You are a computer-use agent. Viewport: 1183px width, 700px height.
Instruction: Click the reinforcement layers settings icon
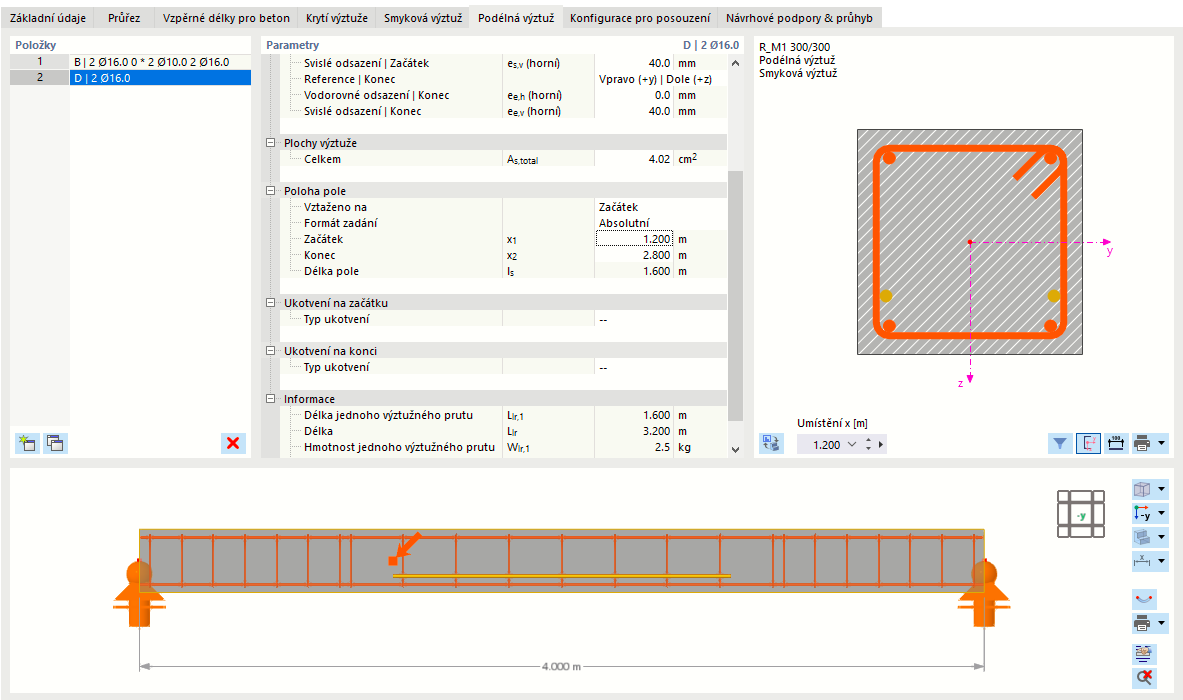pyautogui.click(x=1145, y=653)
